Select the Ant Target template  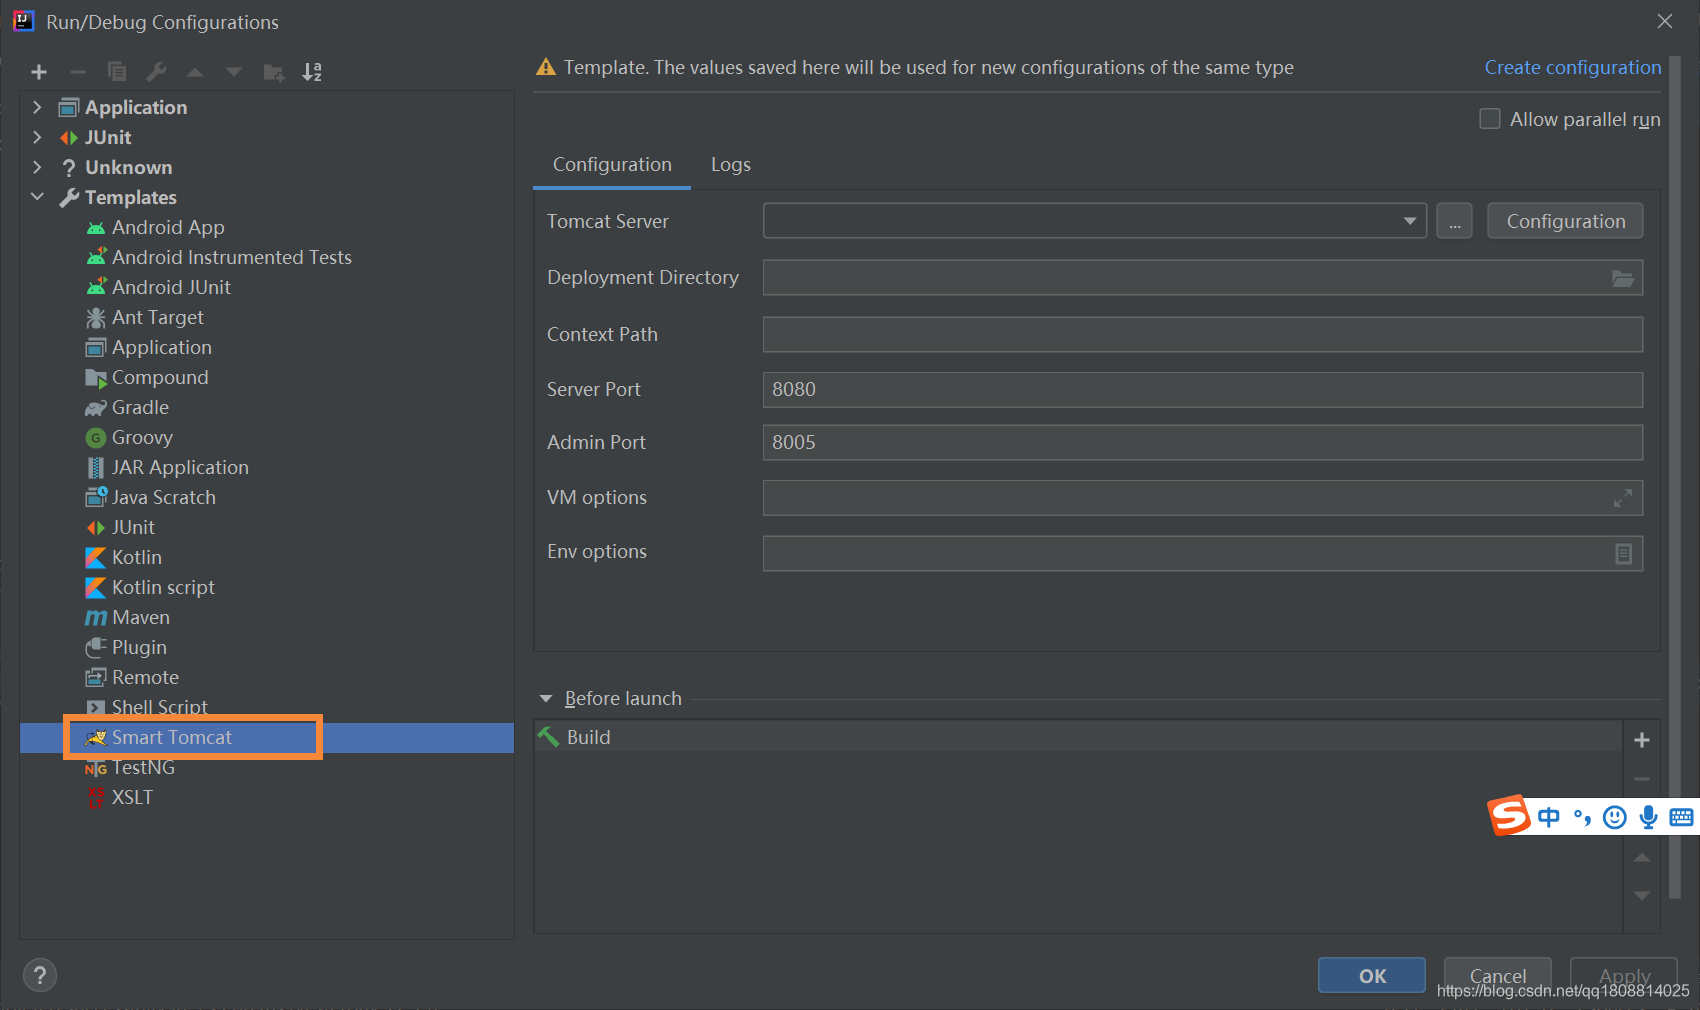tap(157, 318)
